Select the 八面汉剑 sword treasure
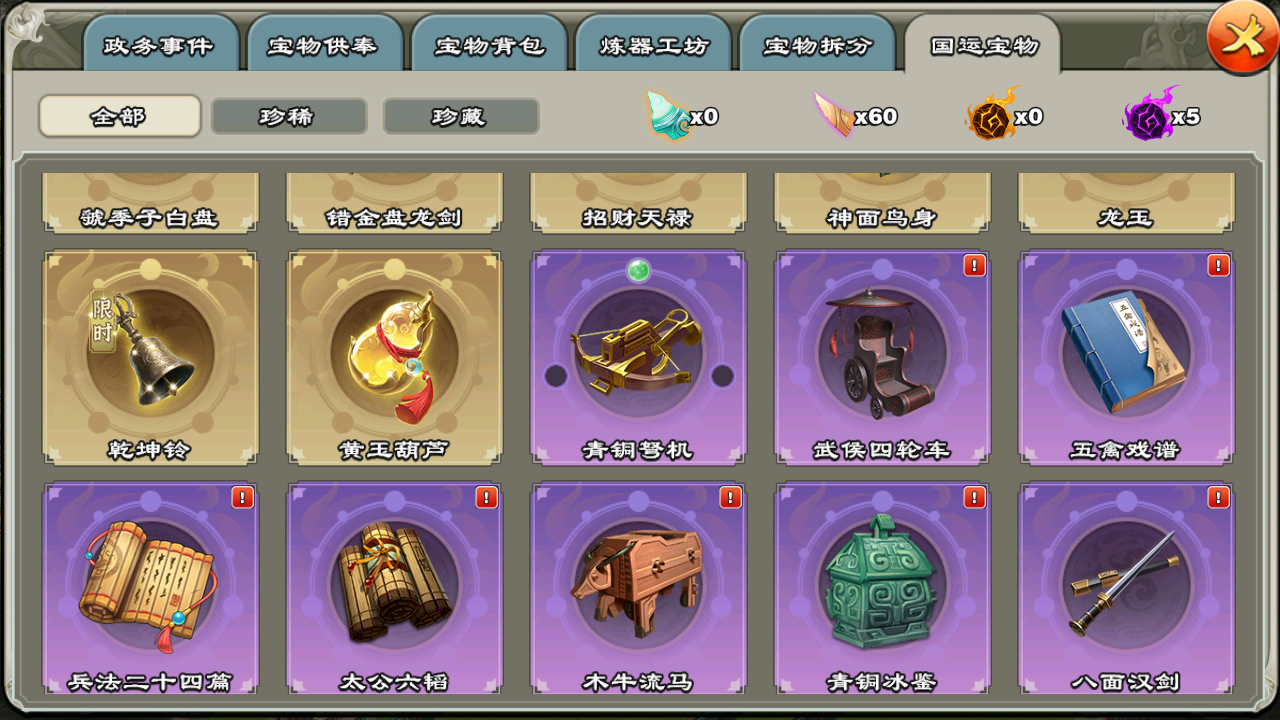The image size is (1280, 720). (1126, 589)
